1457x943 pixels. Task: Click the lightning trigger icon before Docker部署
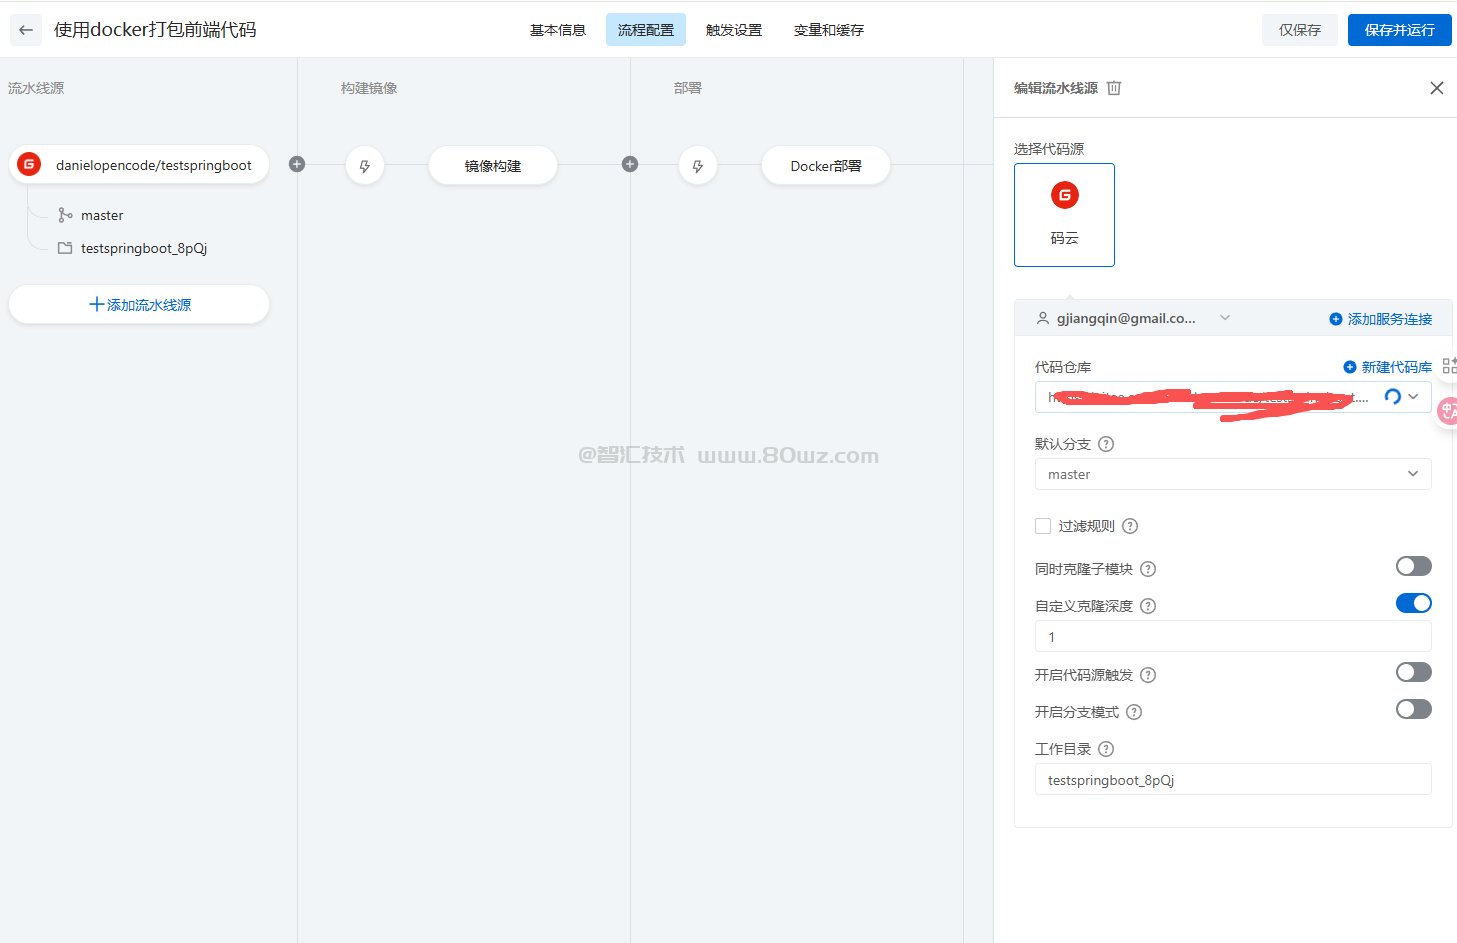(x=698, y=166)
